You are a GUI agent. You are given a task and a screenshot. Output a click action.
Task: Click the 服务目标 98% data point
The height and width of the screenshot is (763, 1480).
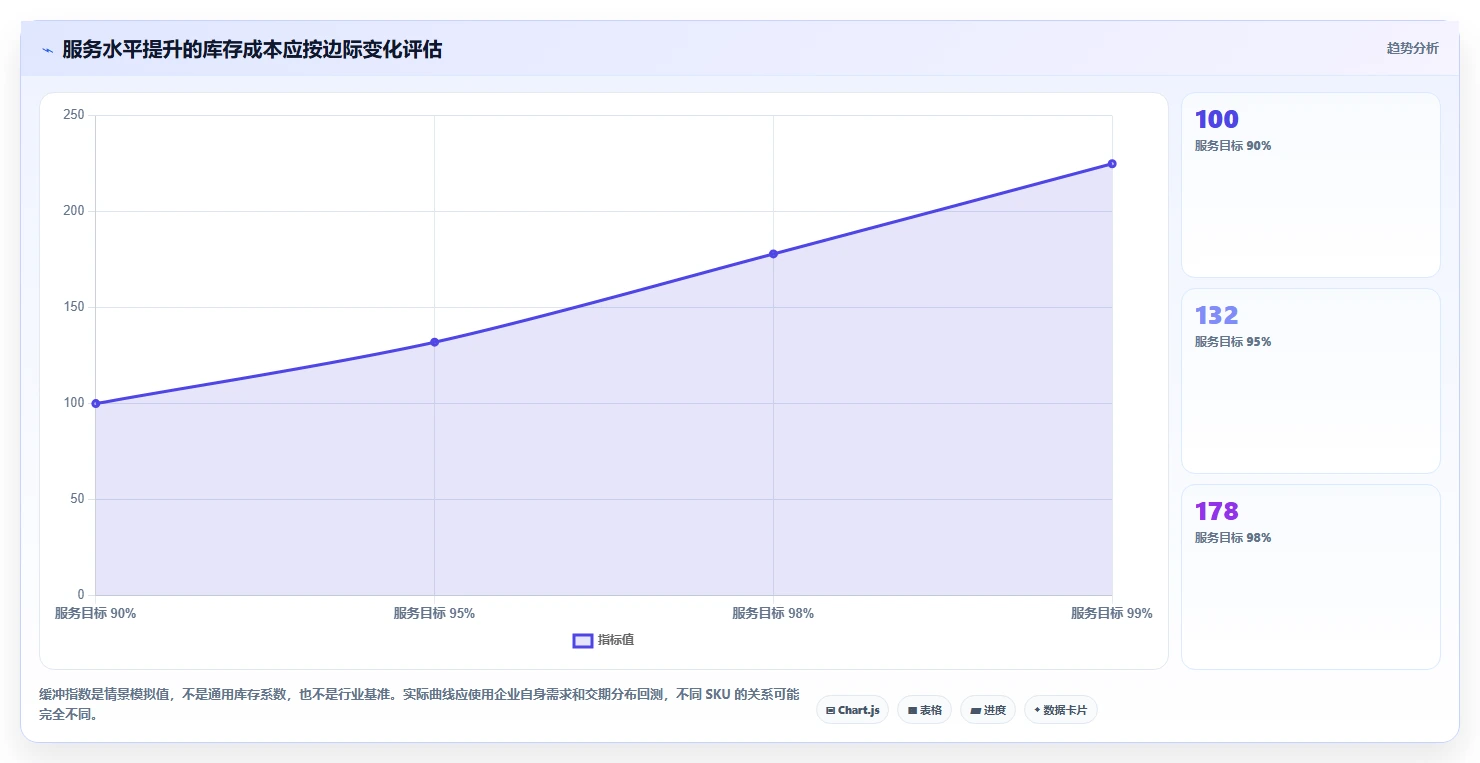click(x=773, y=254)
